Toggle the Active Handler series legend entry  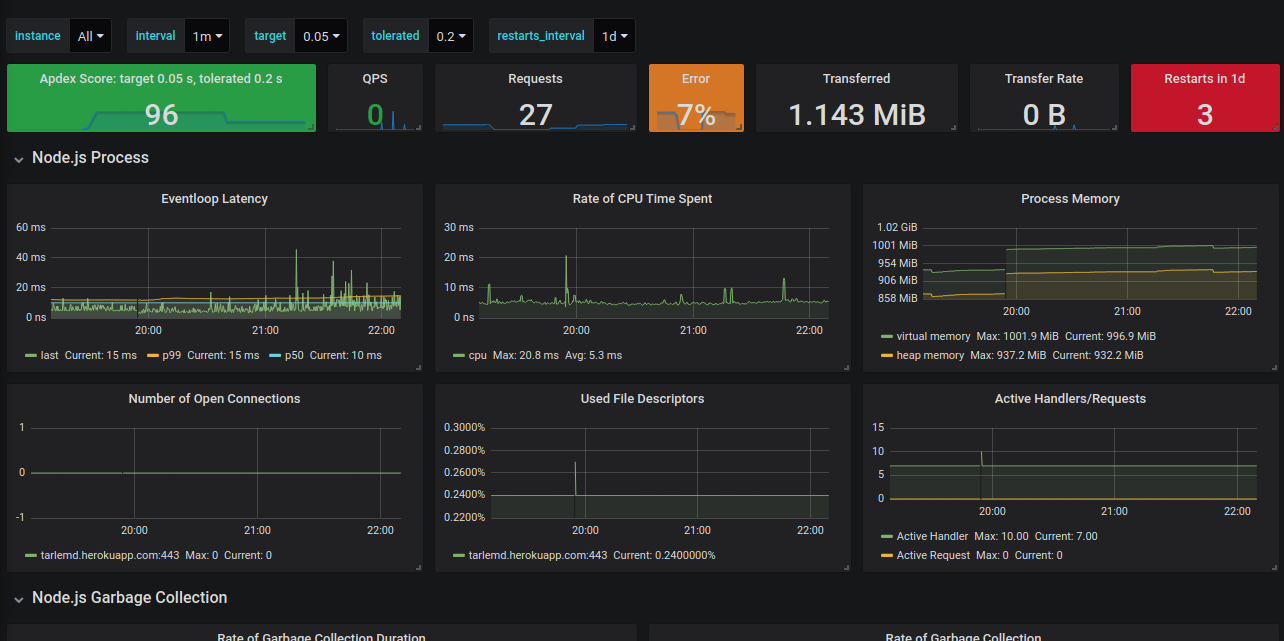point(932,536)
